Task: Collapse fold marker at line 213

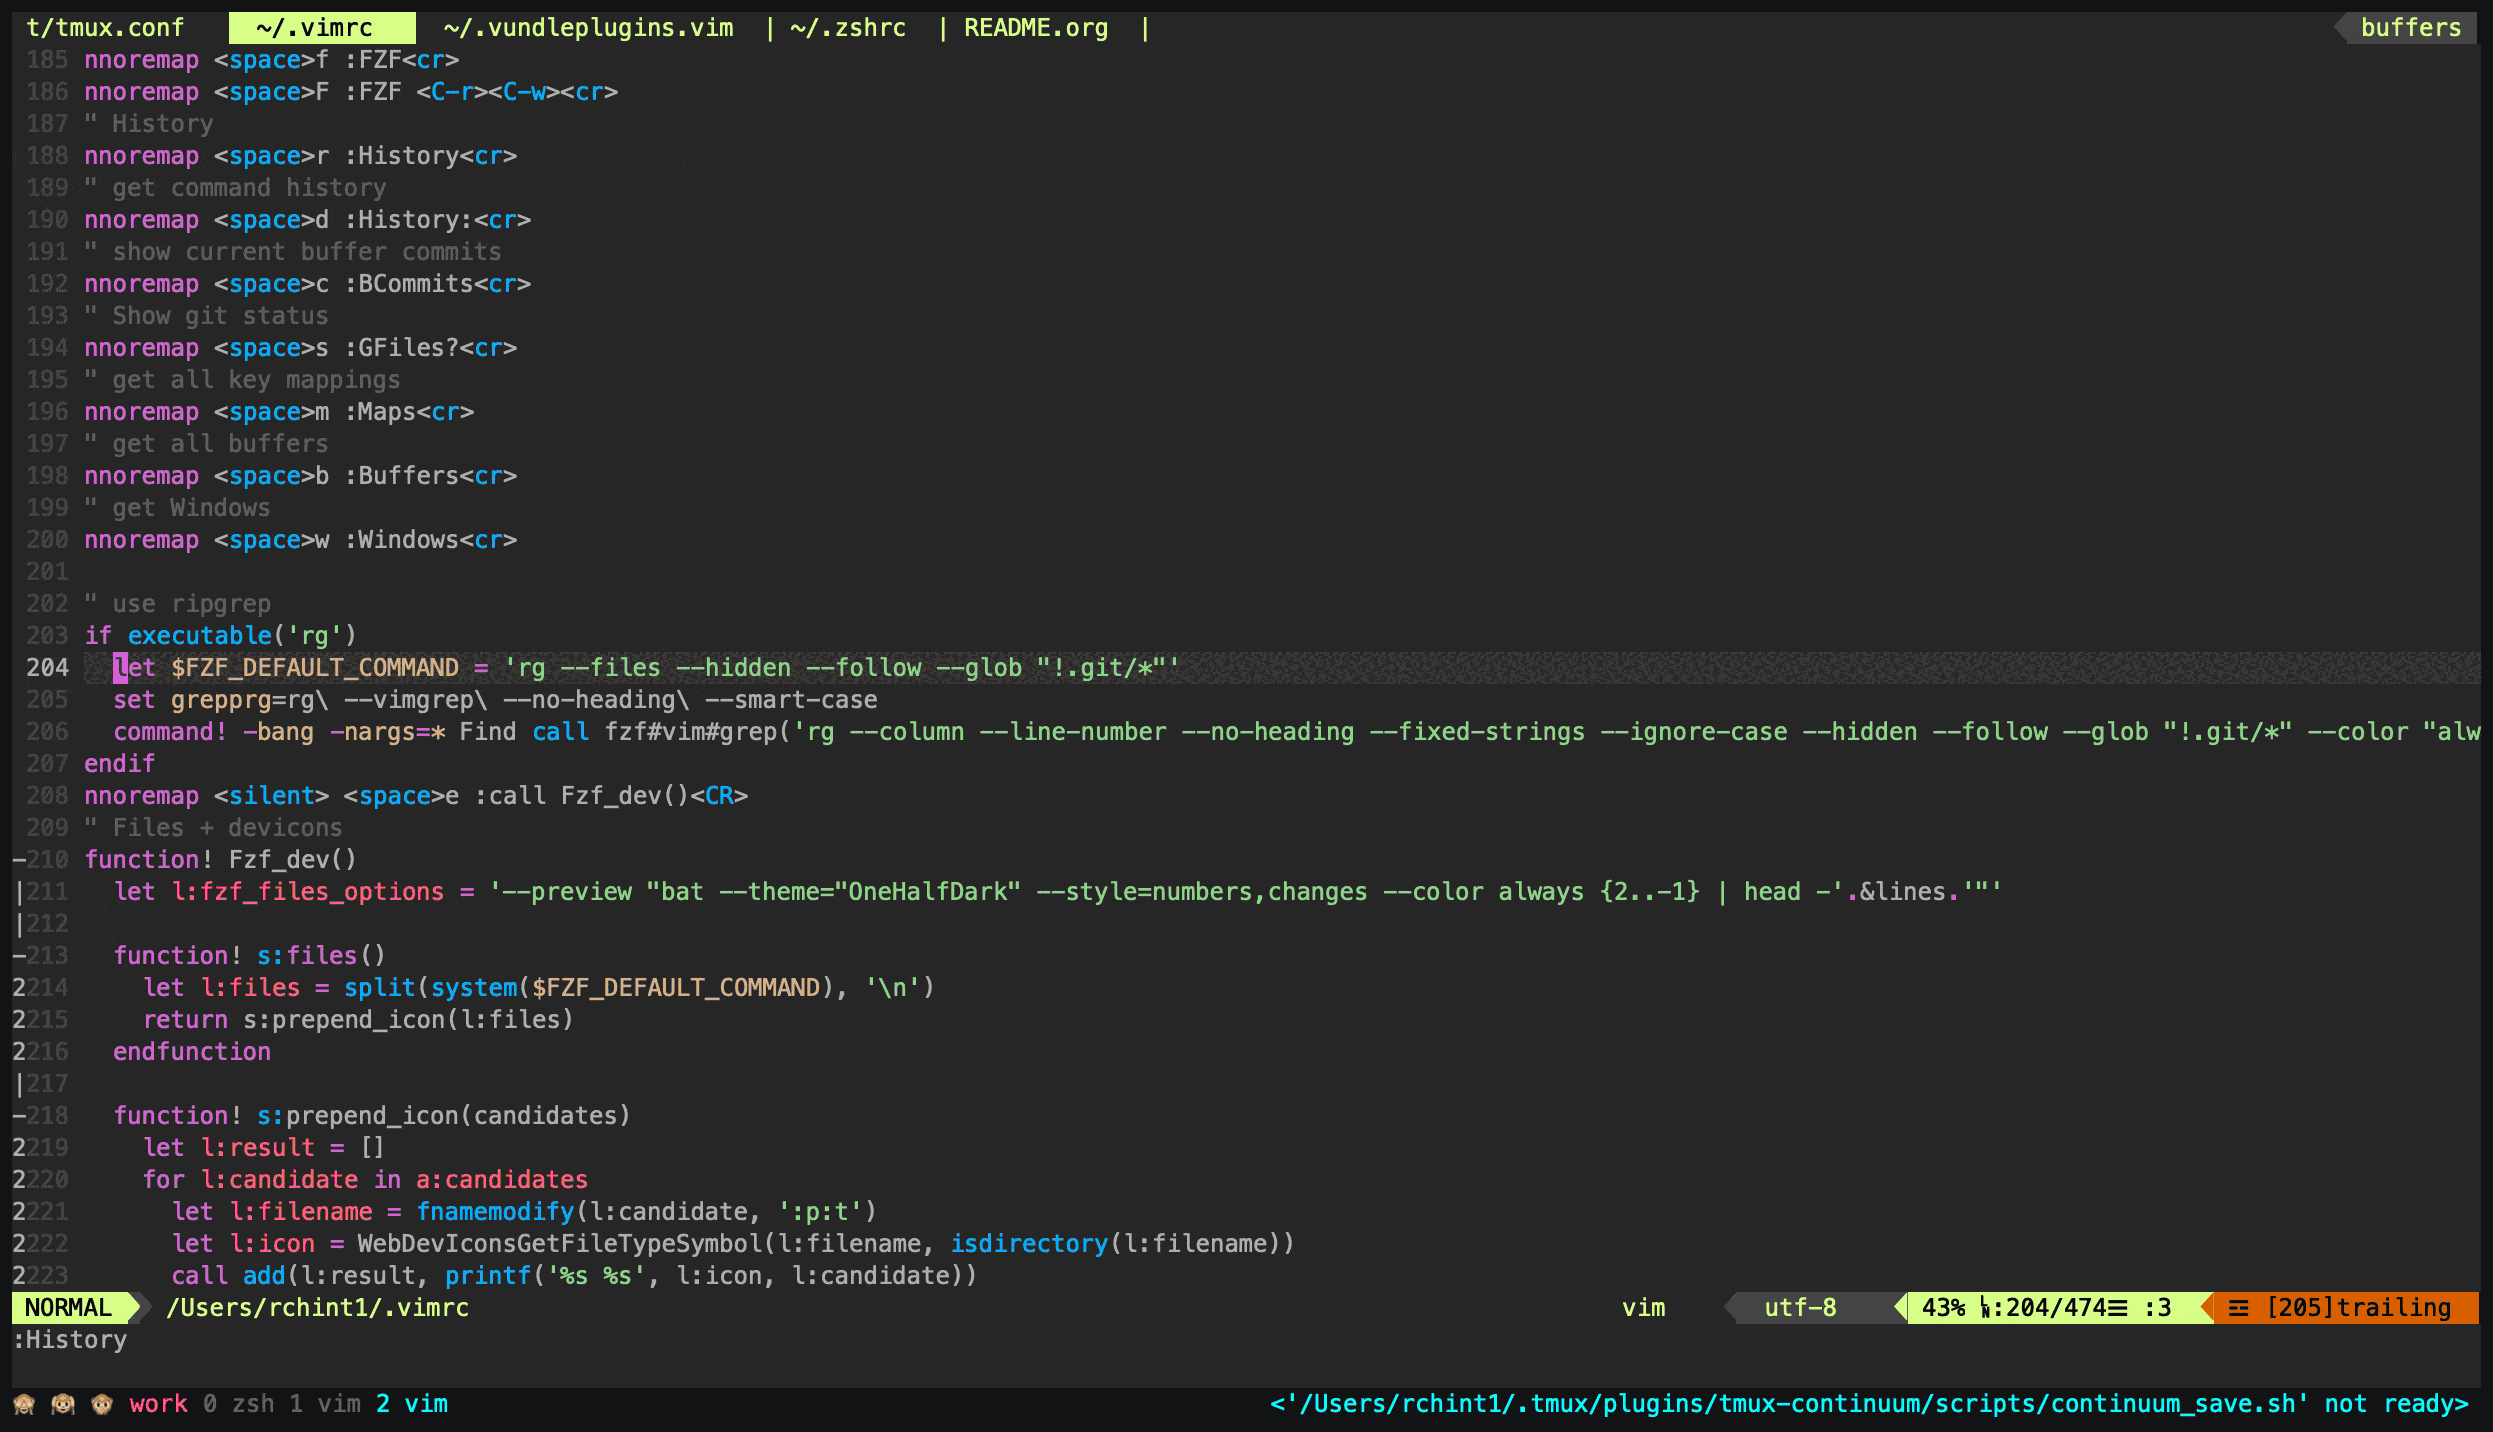Action: (x=19, y=956)
